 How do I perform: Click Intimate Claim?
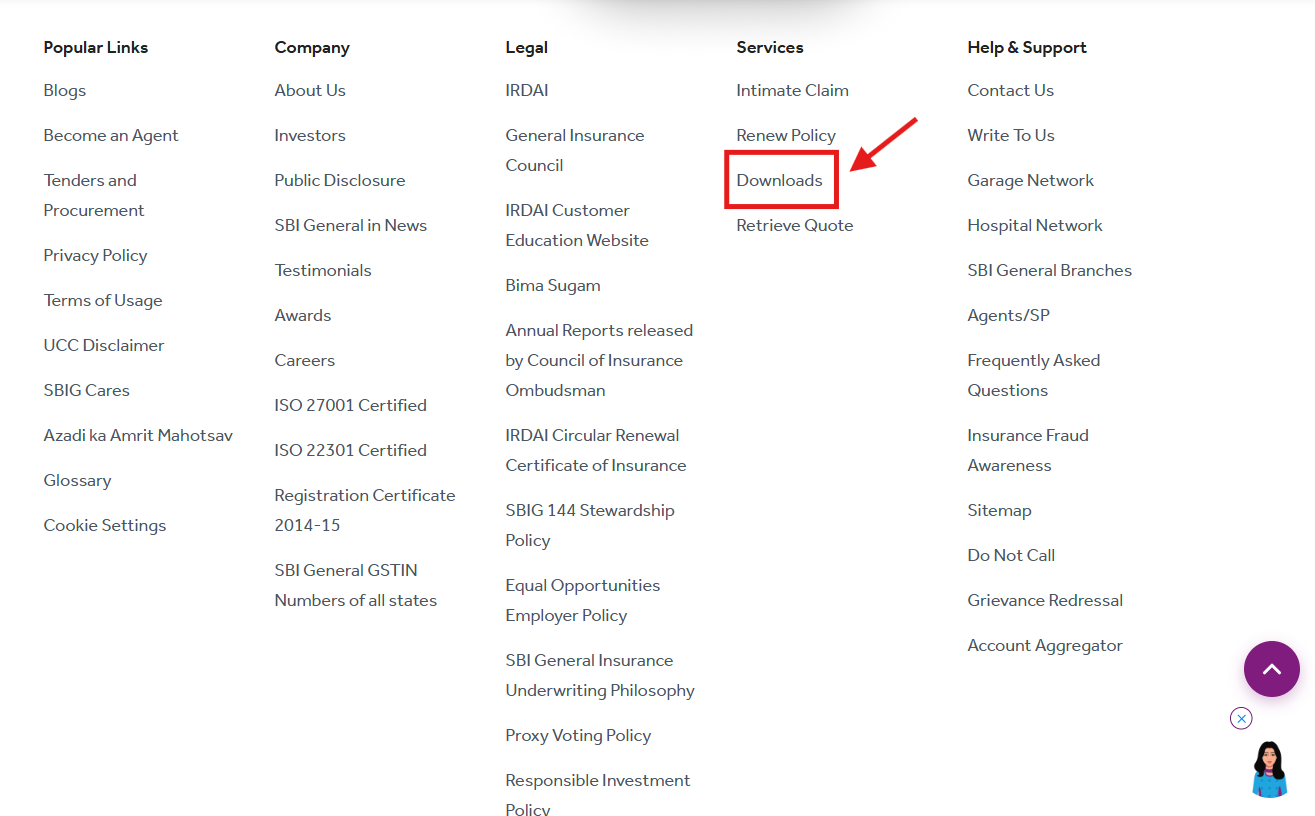click(x=793, y=90)
